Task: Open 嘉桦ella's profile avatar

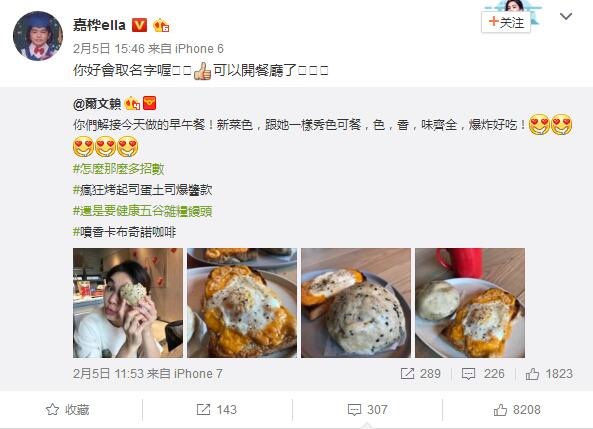Action: point(38,36)
